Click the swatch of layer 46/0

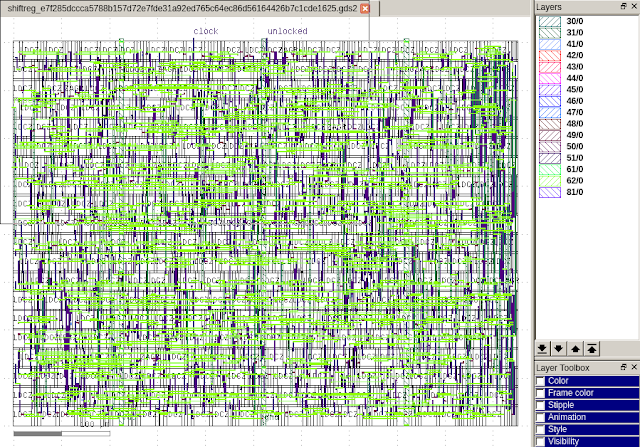click(x=550, y=101)
